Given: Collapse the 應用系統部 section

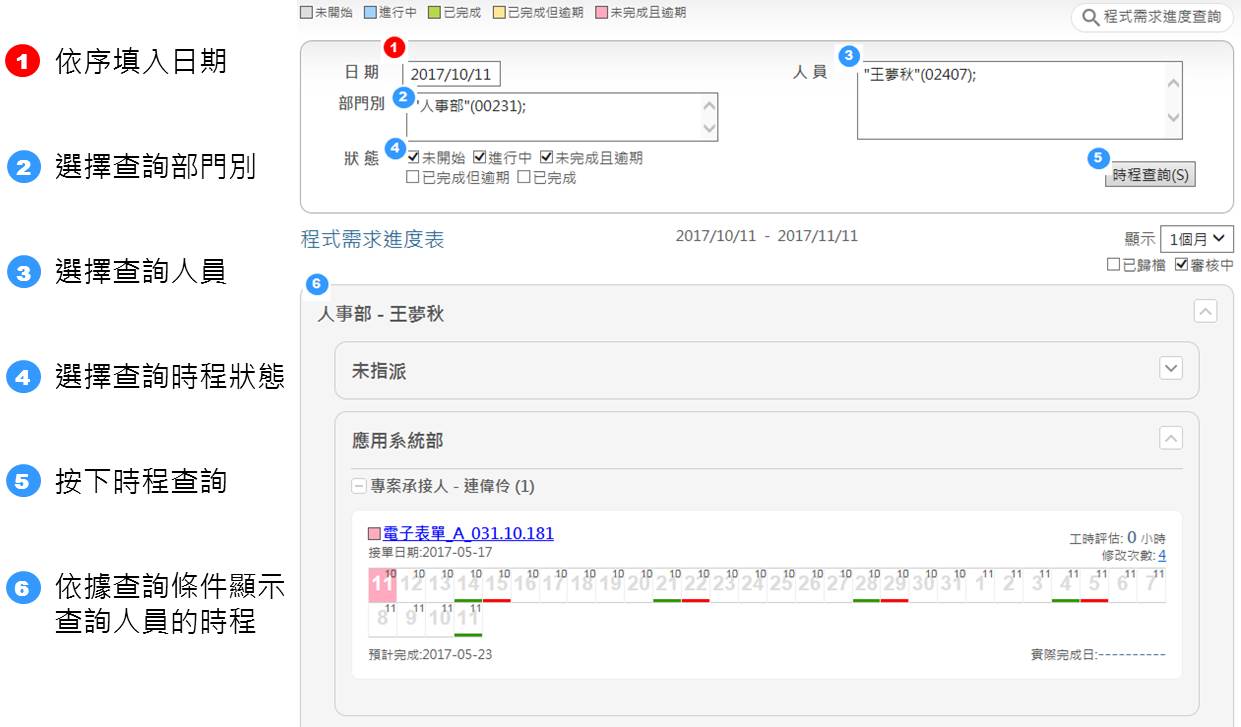Looking at the screenshot, I should click(x=1170, y=439).
